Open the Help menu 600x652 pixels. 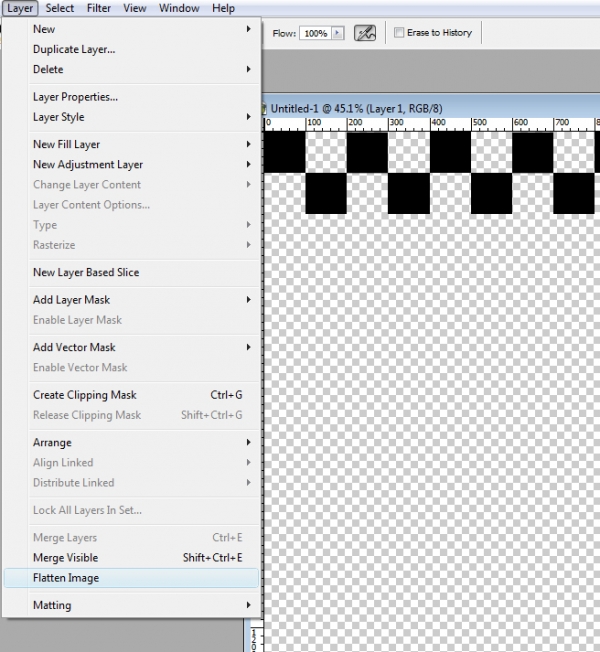(x=223, y=8)
